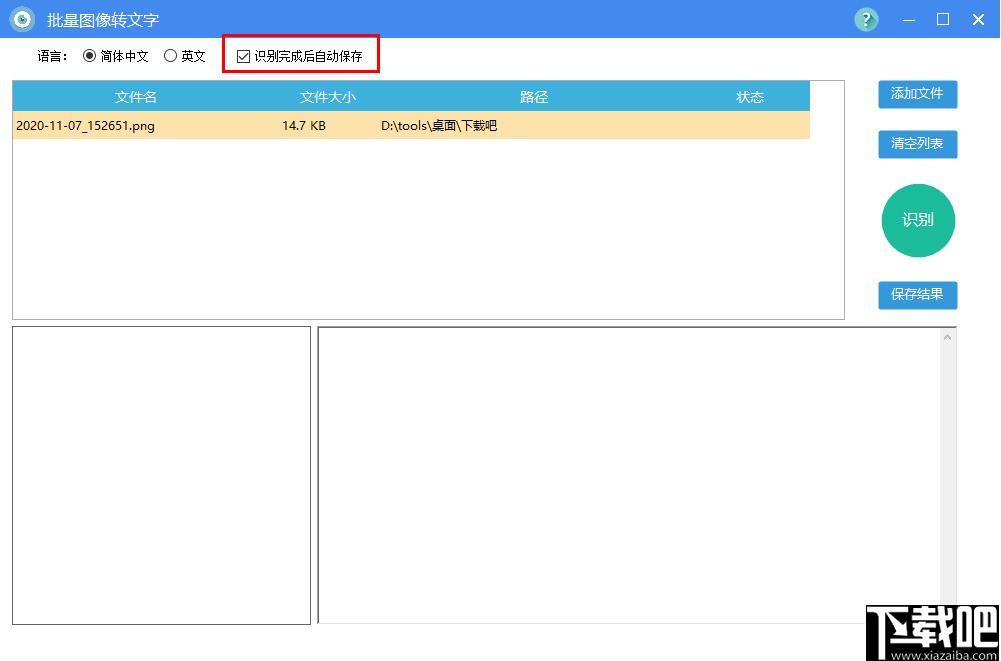Viewport: 1001px width, 661px height.
Task: Click the app logo icon in title bar
Action: pos(22,19)
